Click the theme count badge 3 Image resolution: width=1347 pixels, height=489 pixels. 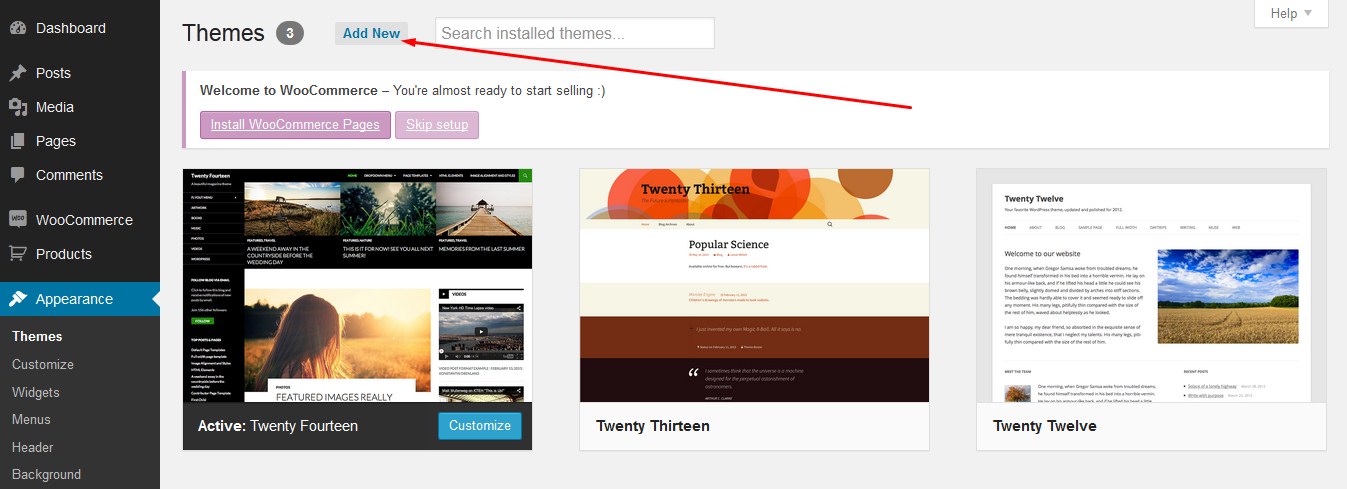(x=290, y=33)
